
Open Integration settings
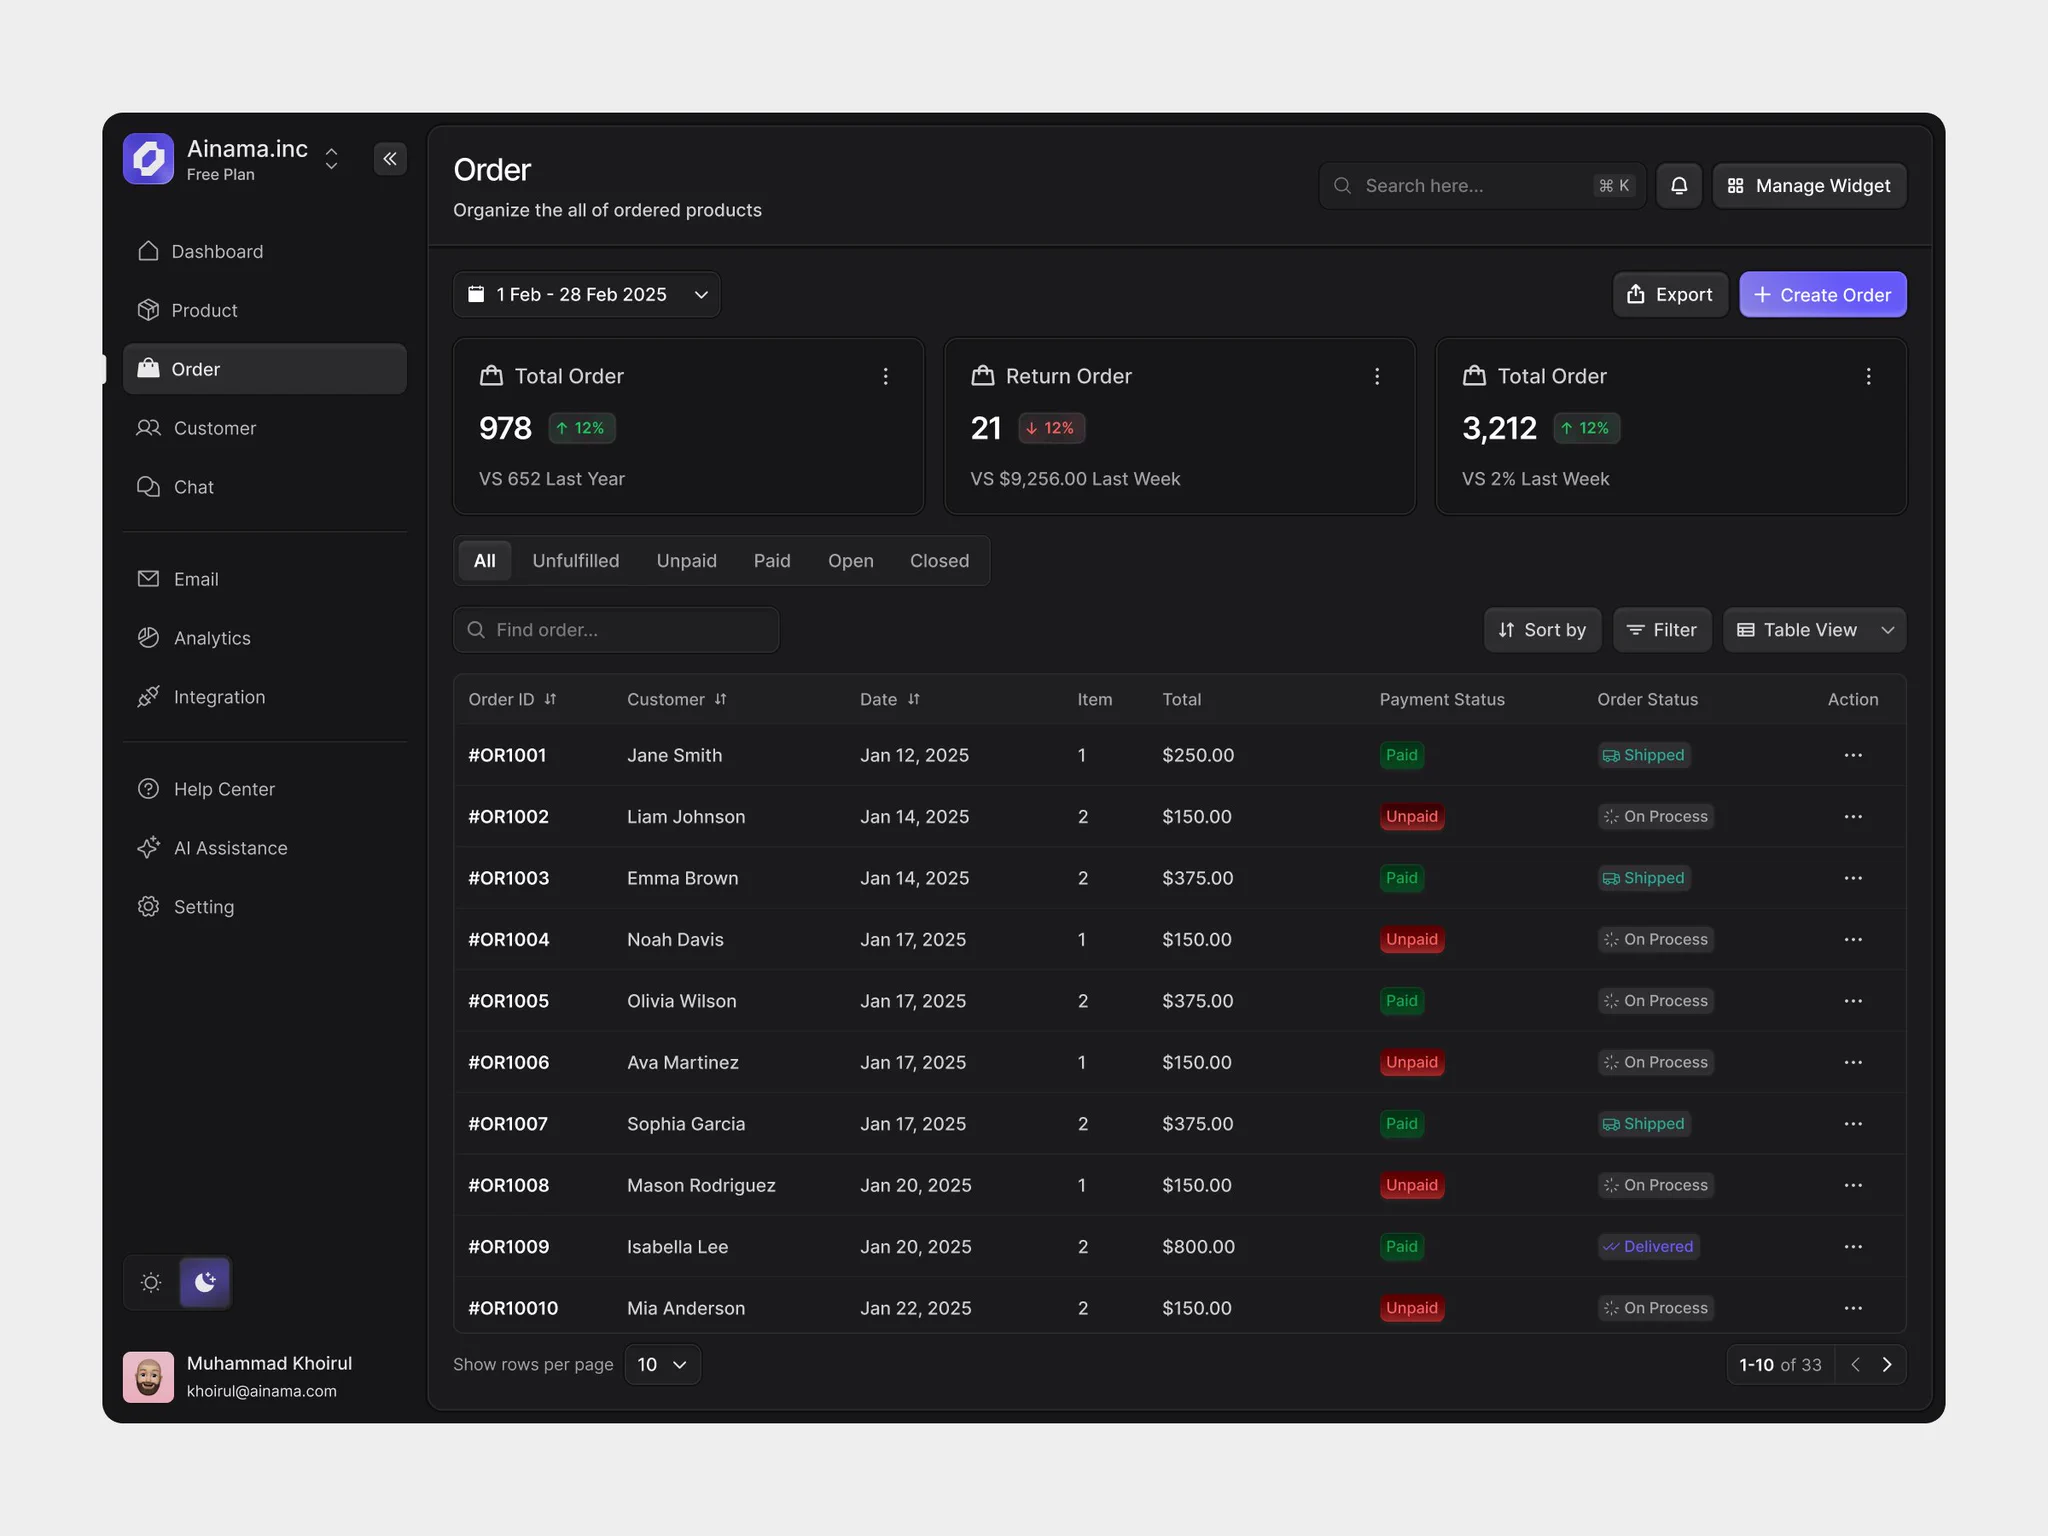[265, 697]
